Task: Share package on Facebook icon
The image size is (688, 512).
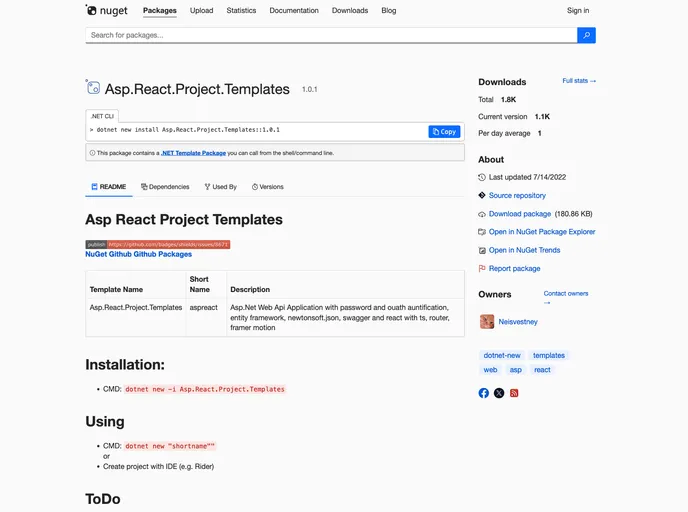Action: (x=484, y=393)
